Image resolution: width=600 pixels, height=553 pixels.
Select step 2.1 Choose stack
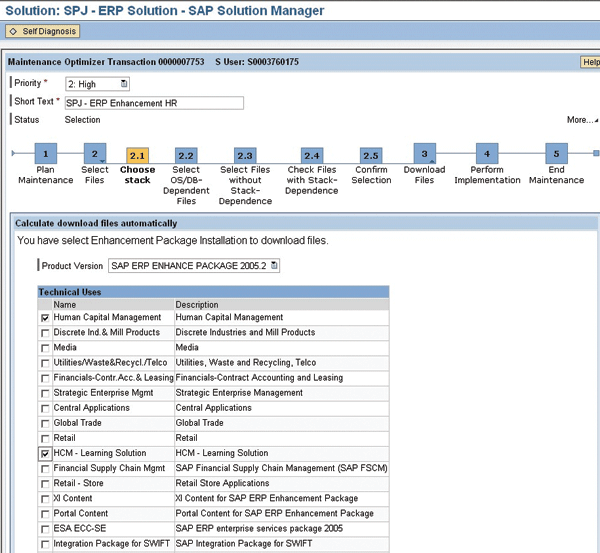click(x=137, y=156)
